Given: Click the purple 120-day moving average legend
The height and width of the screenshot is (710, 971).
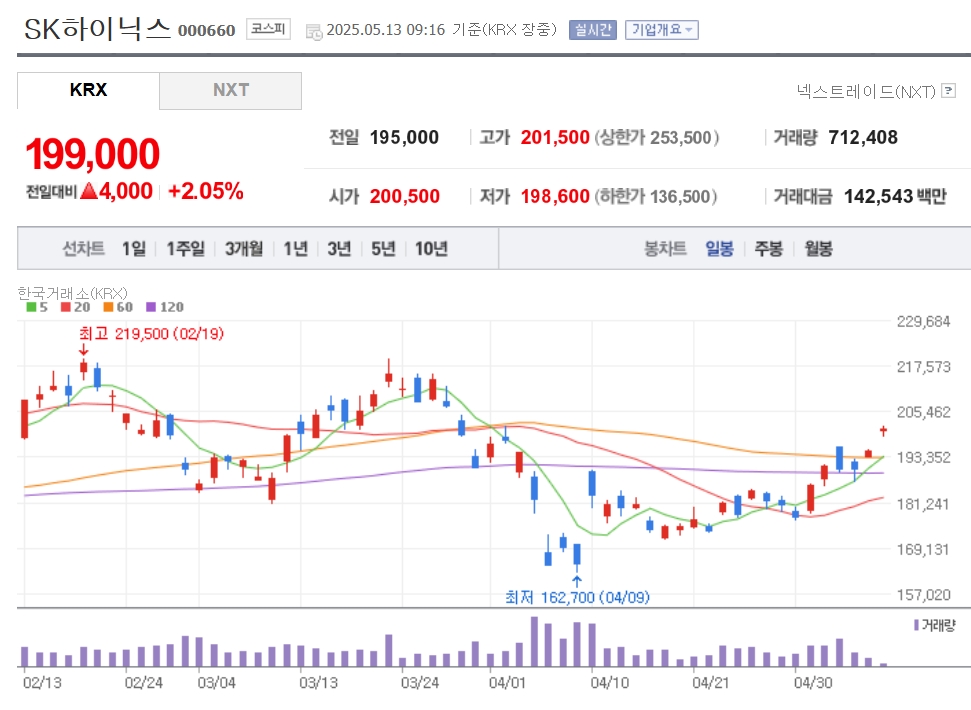Looking at the screenshot, I should point(165,307).
